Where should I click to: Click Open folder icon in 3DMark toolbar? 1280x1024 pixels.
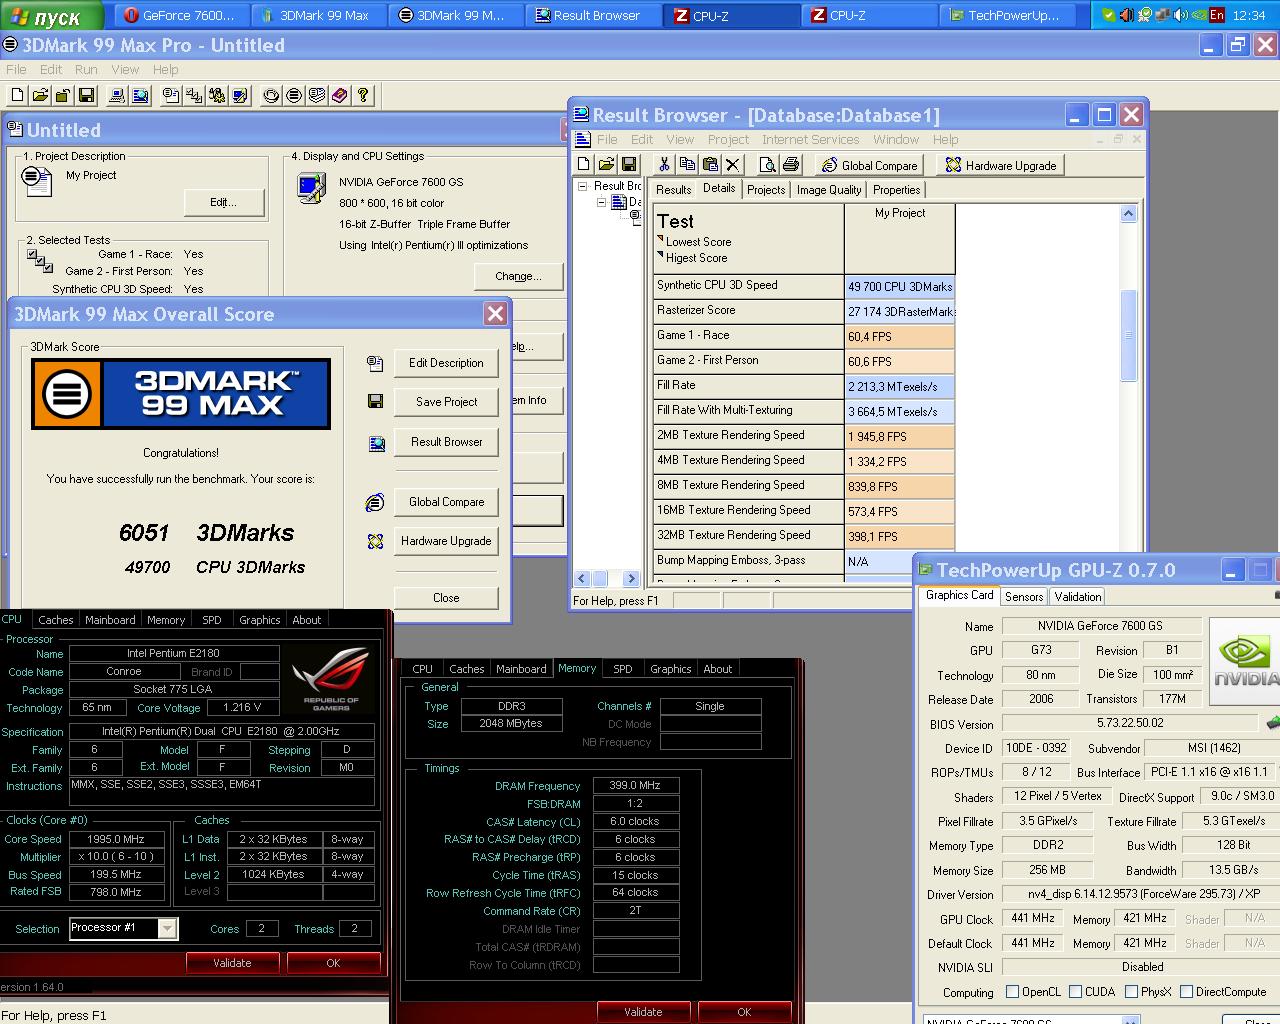pos(40,96)
